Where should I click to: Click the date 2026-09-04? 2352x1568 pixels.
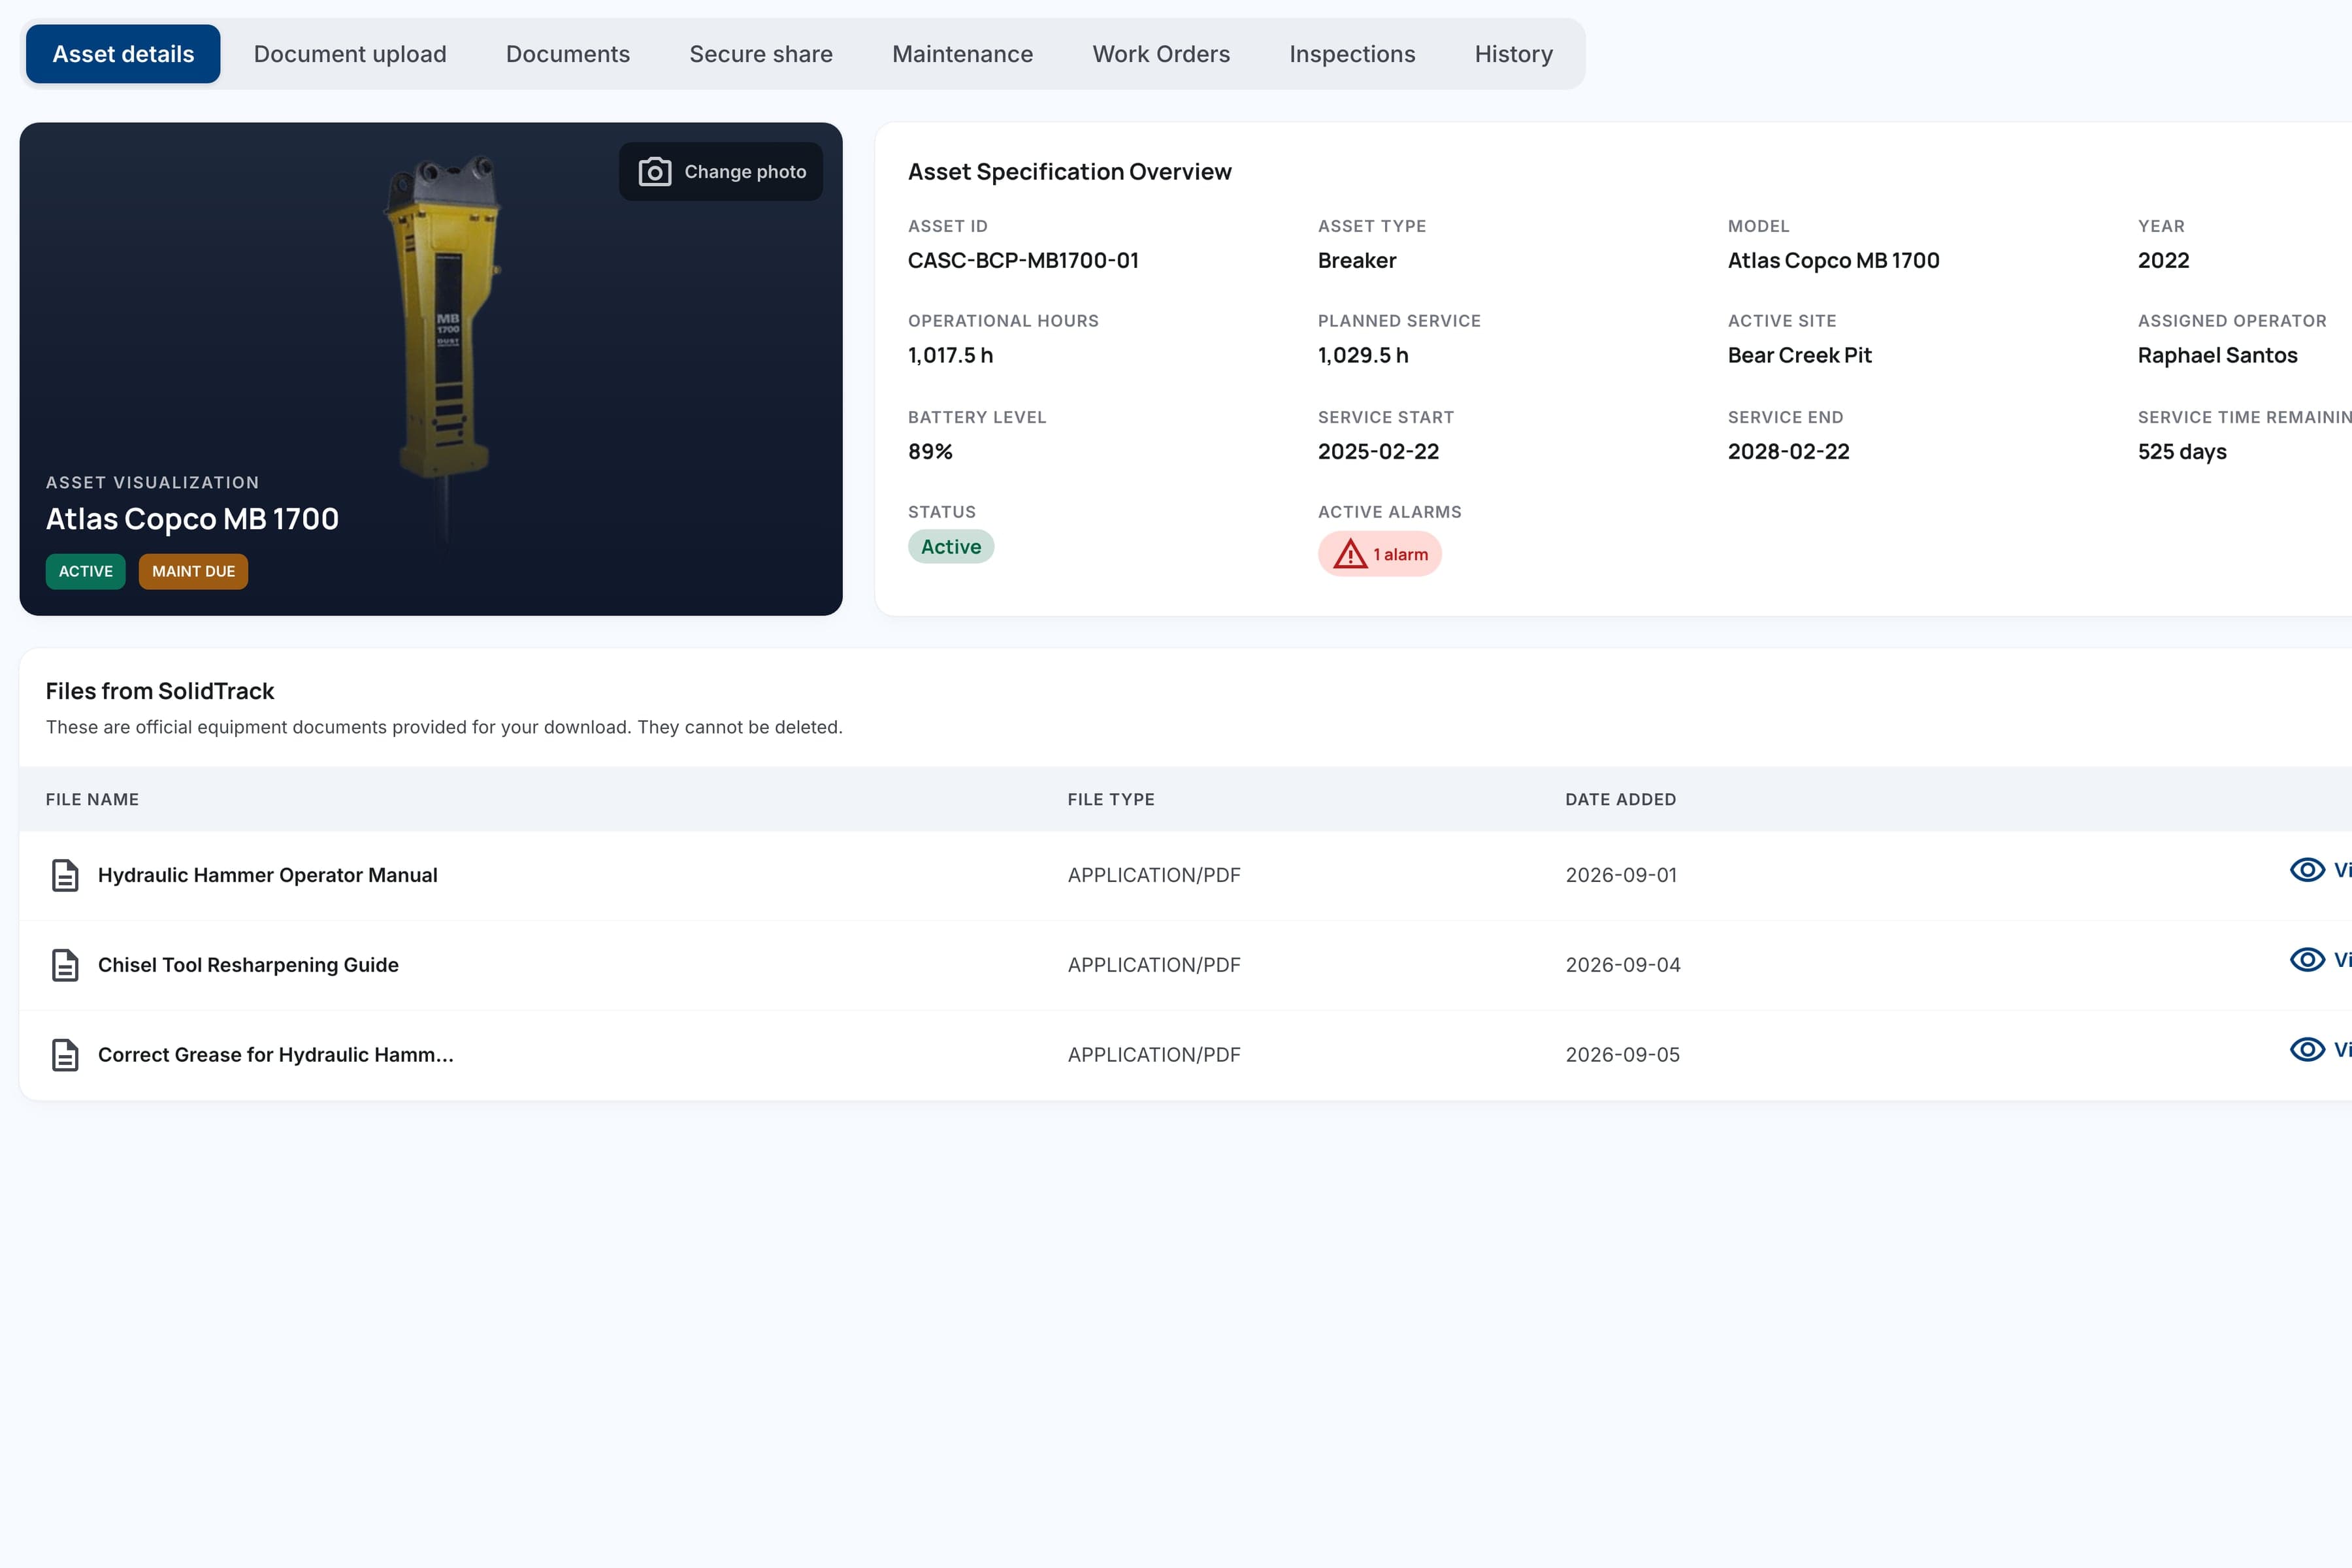coord(1623,965)
